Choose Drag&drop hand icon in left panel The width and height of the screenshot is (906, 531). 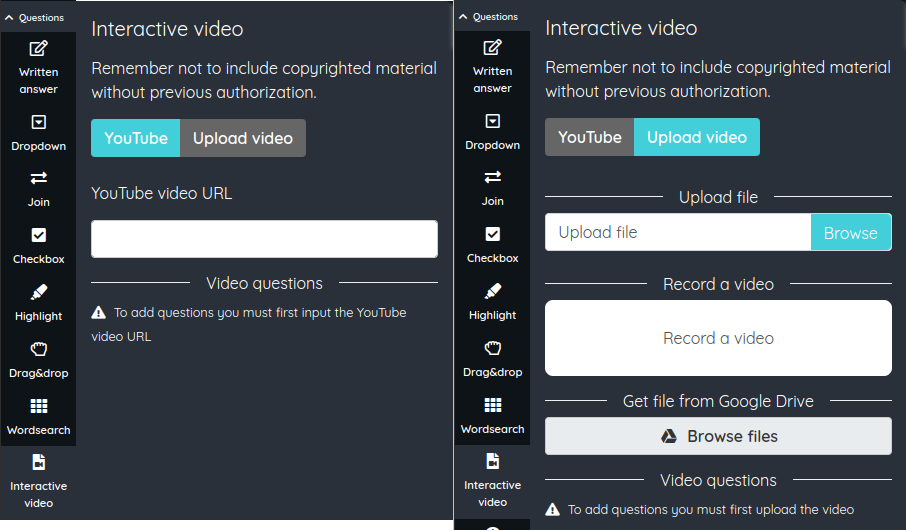pos(38,349)
